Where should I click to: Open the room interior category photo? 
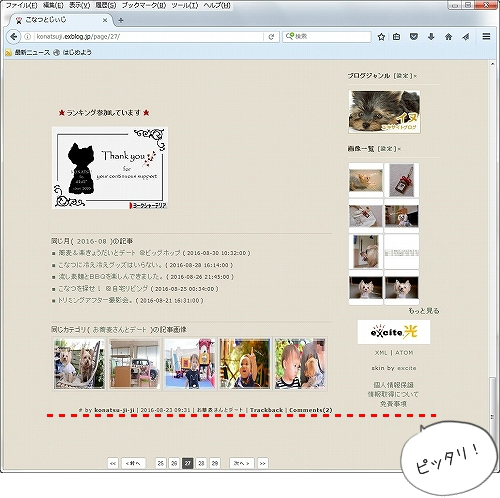pos(135,364)
